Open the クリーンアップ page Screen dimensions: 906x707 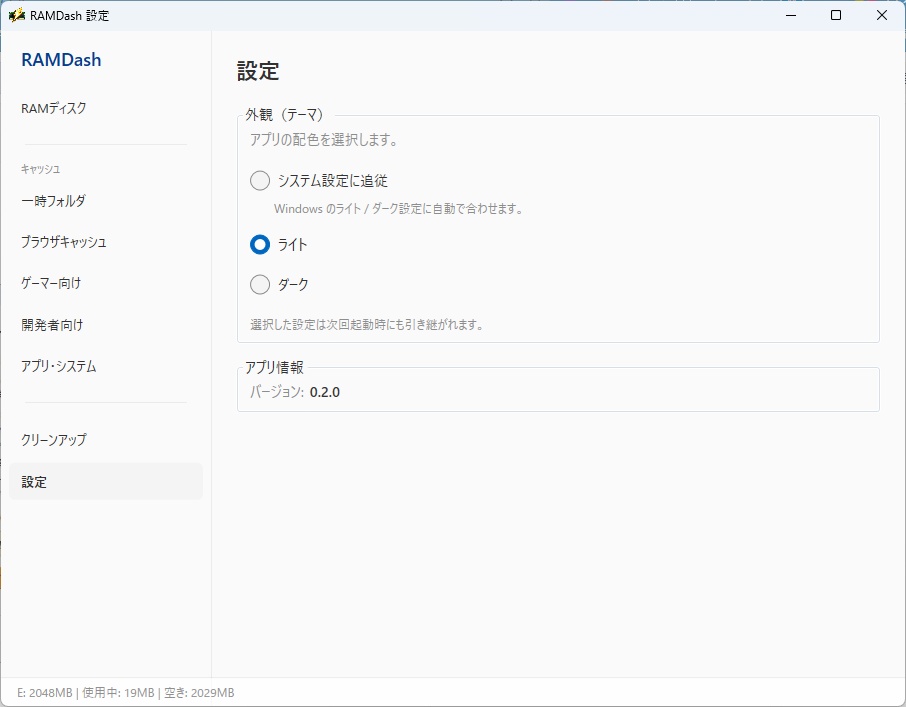[x=106, y=440]
